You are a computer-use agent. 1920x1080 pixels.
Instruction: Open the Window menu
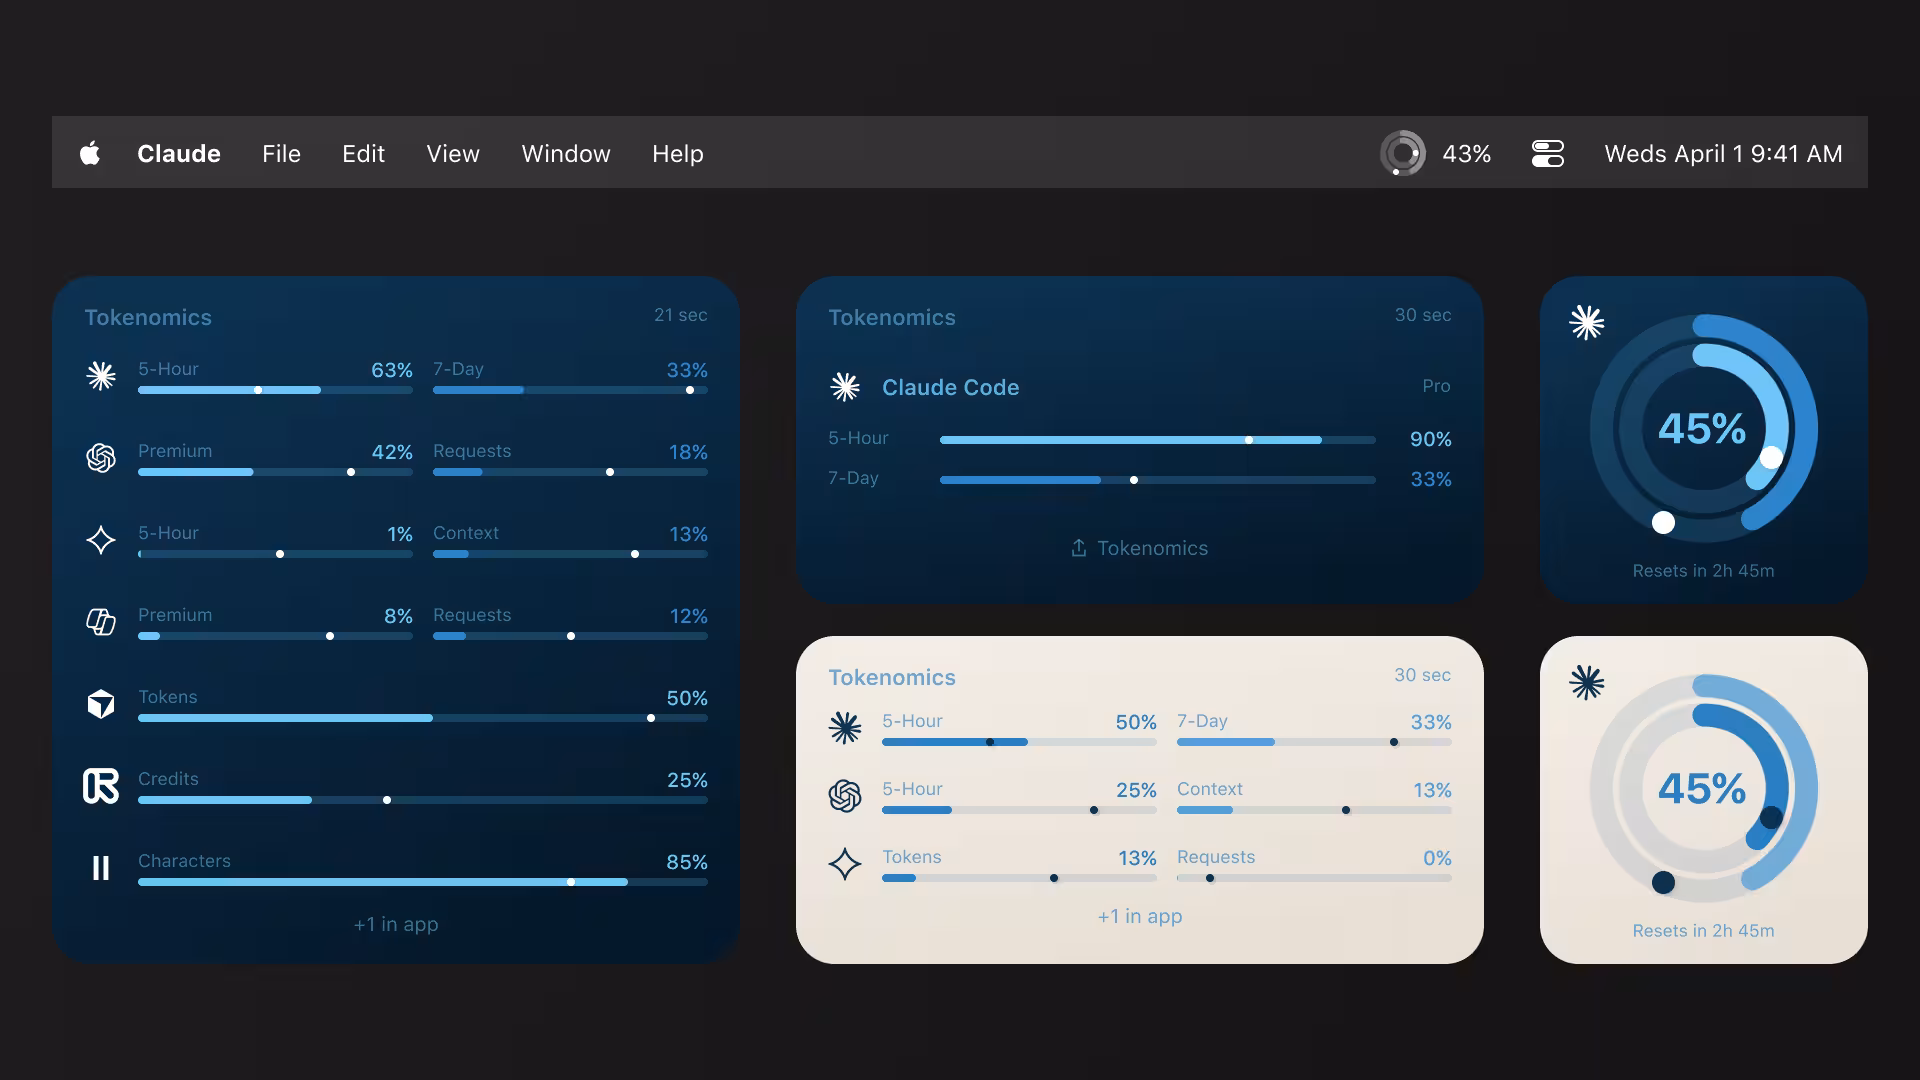click(x=566, y=153)
